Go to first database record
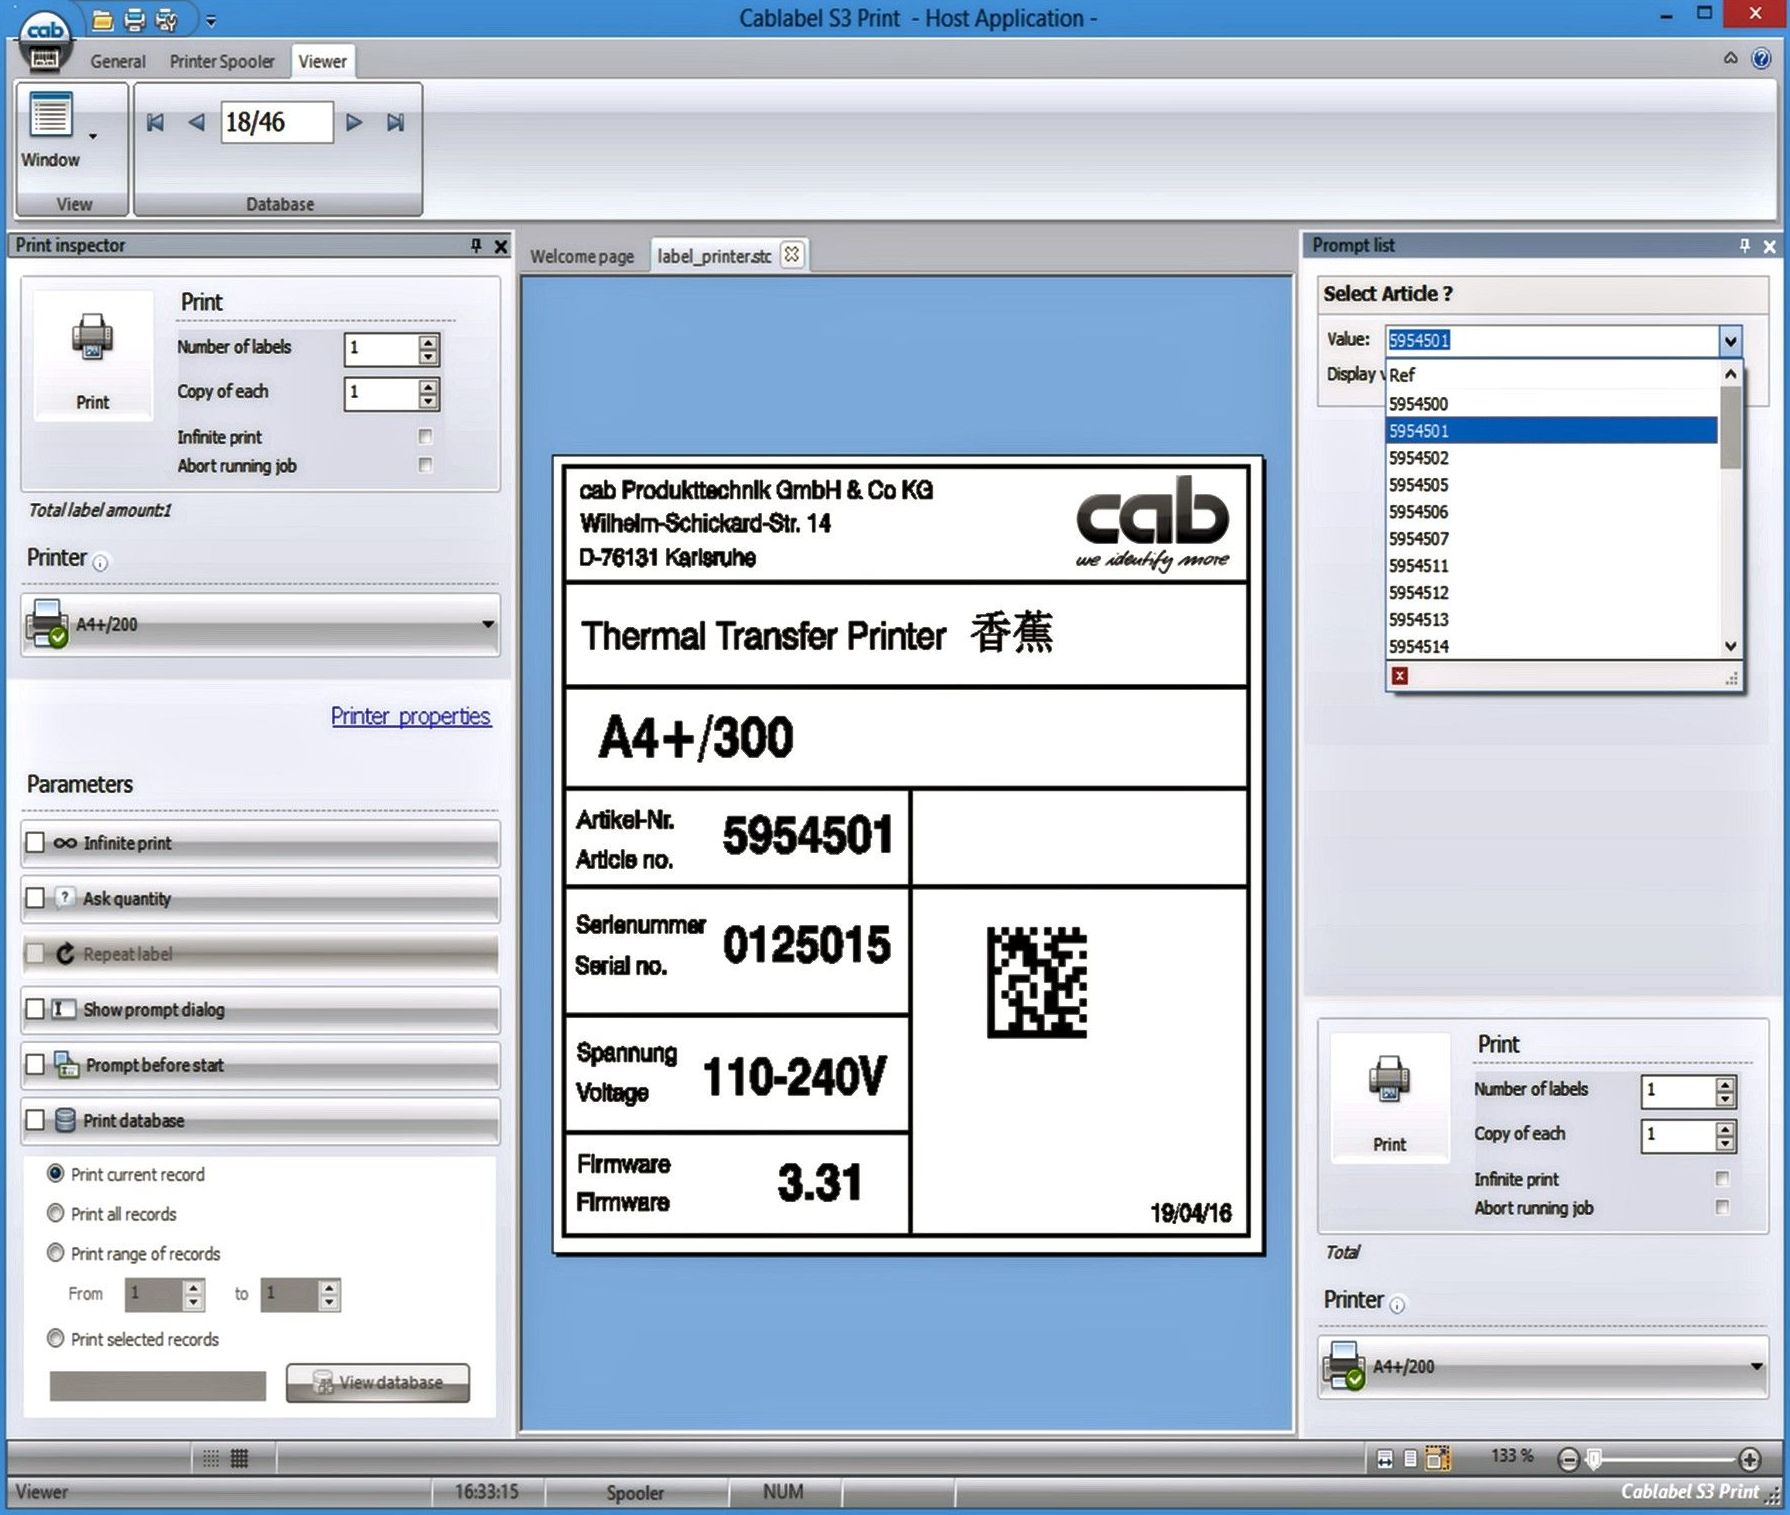Screen dimensions: 1790x1515 tap(155, 122)
